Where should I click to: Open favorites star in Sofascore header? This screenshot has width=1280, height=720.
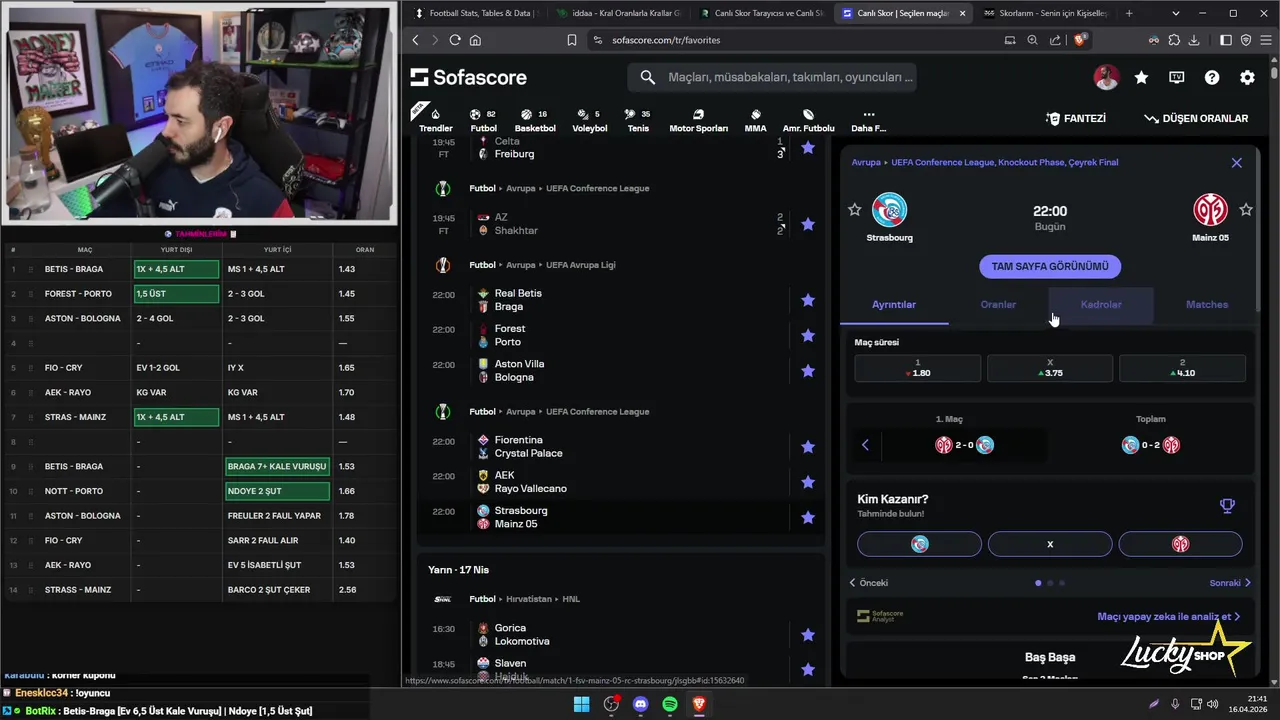[x=1141, y=77]
